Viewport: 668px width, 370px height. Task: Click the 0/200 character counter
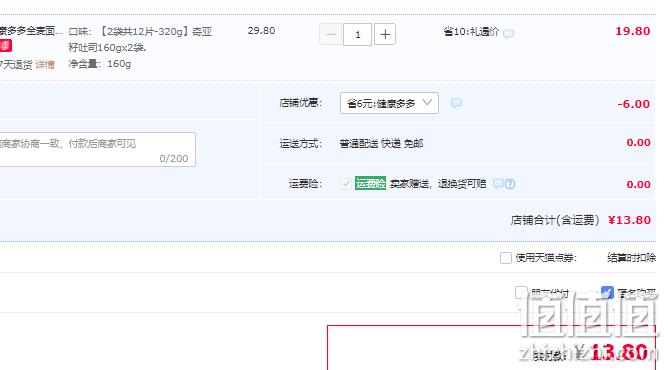click(174, 158)
